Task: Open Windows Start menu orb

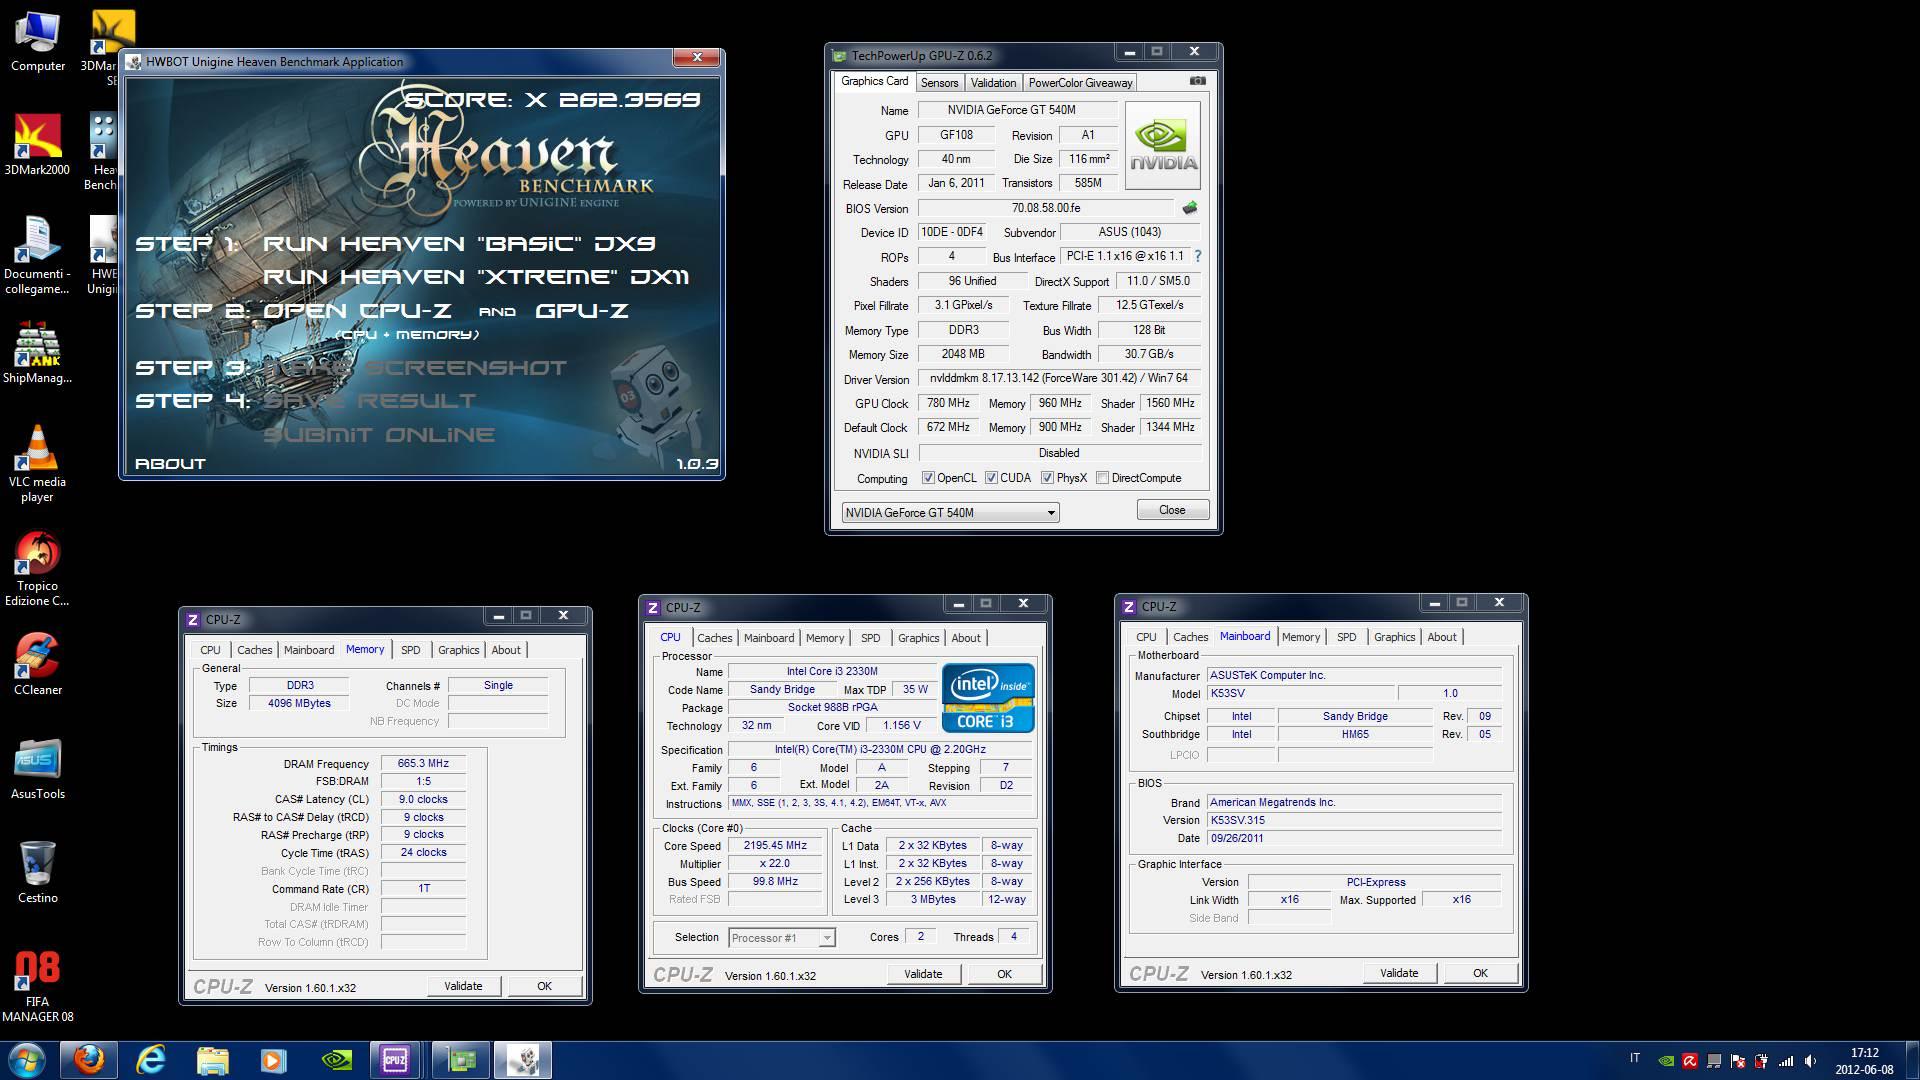Action: 27,1060
